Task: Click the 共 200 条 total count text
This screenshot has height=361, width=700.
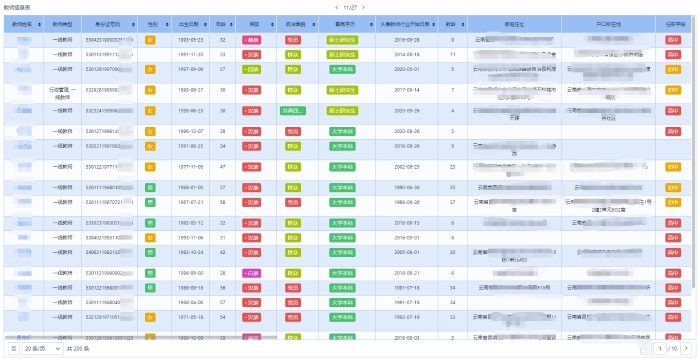Action: [78, 348]
